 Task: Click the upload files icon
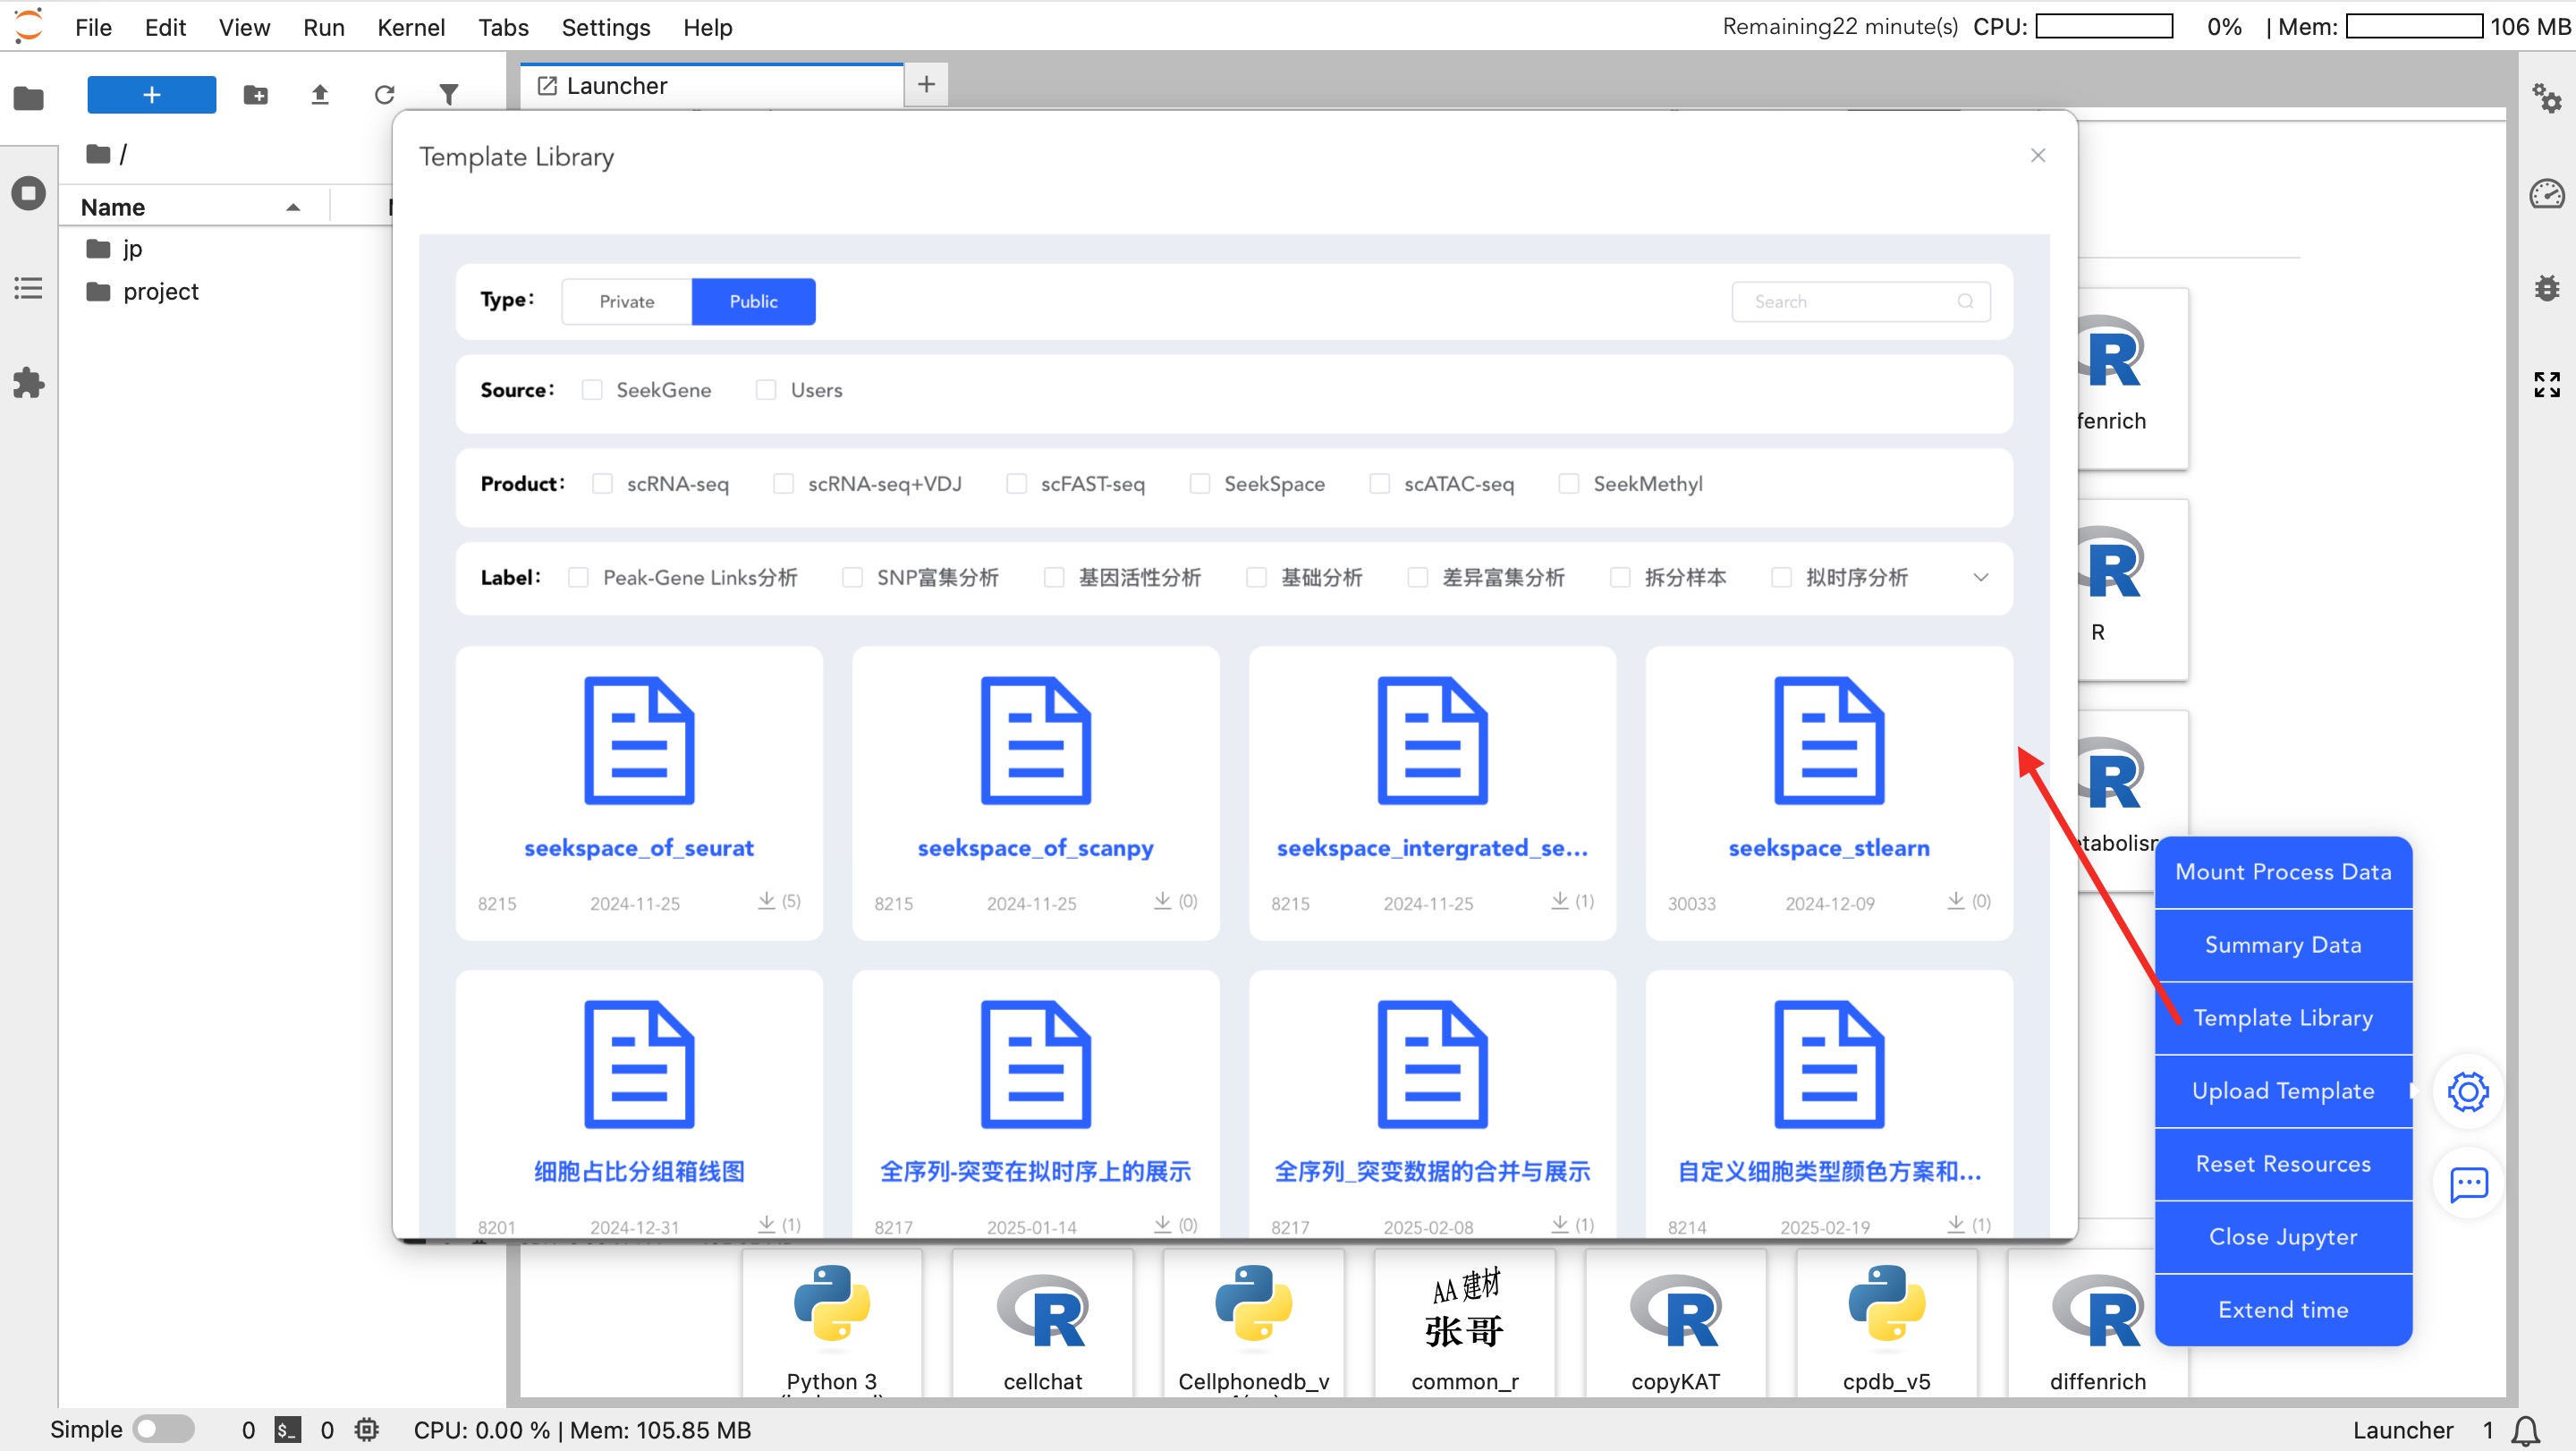[x=320, y=95]
